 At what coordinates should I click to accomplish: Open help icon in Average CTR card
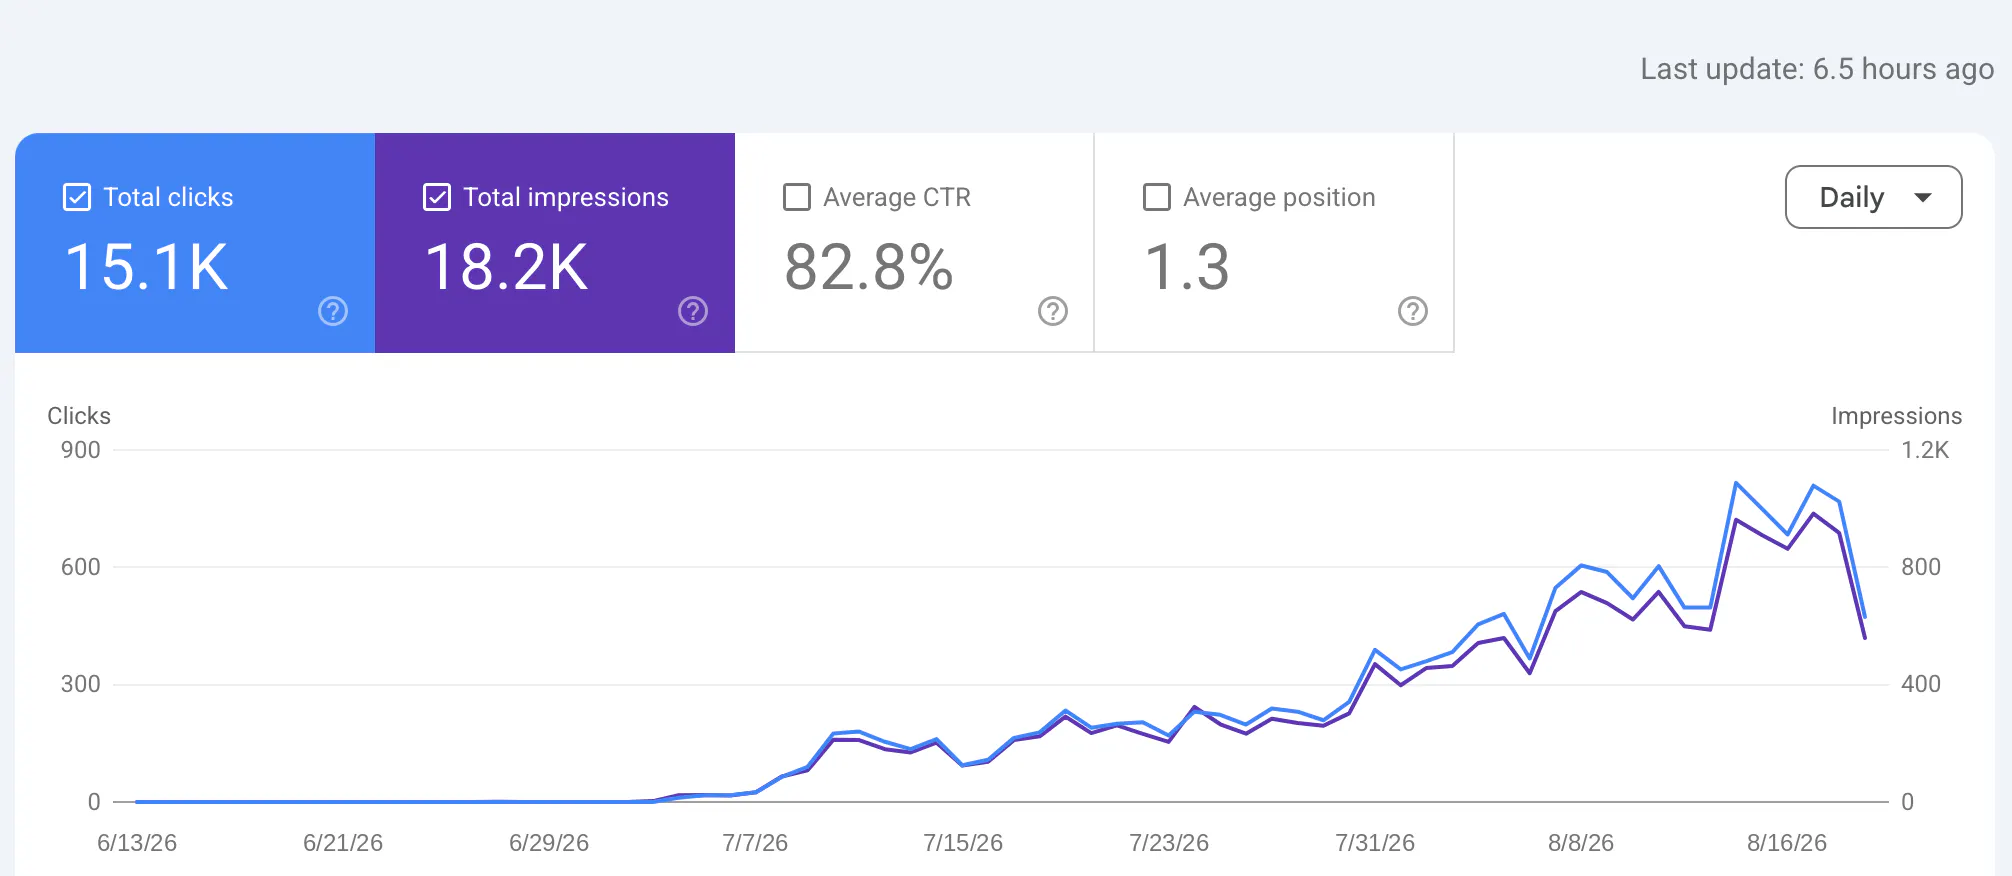click(1053, 311)
